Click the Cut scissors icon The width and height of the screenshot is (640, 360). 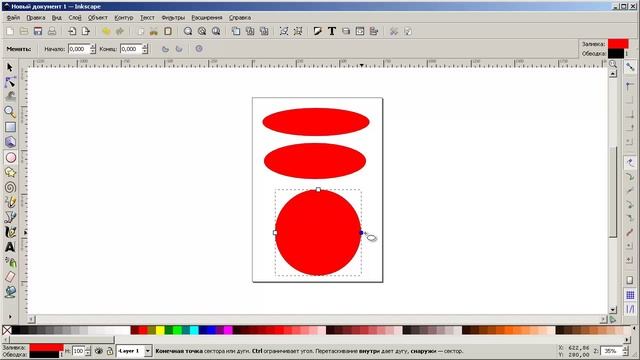pos(154,31)
